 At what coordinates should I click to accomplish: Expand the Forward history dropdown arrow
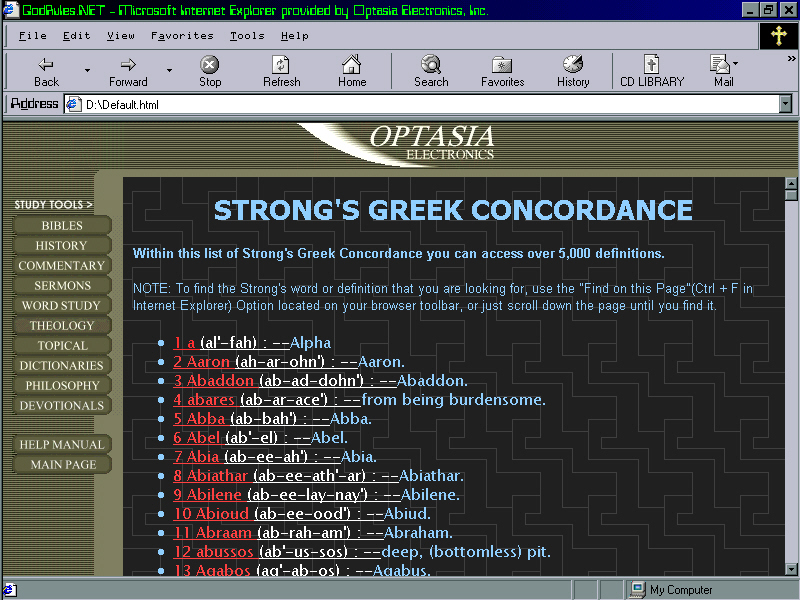coord(169,70)
